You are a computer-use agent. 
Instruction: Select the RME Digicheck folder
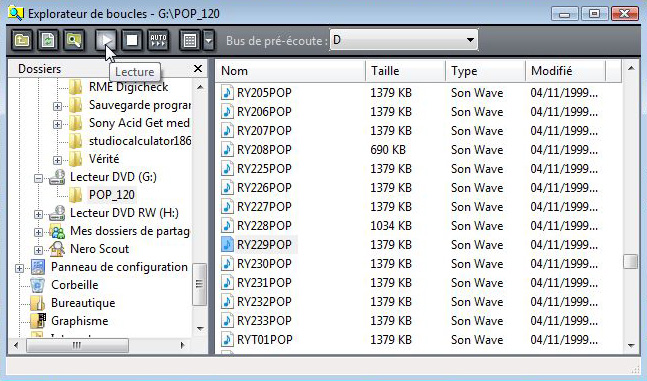click(128, 87)
